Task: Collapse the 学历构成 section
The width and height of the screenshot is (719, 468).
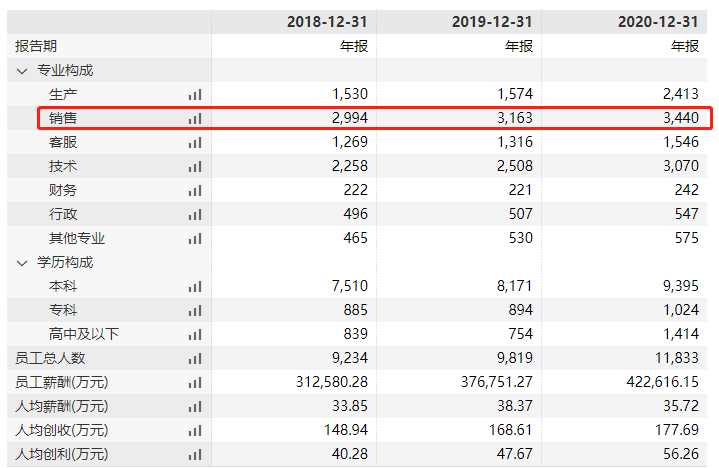Action: pyautogui.click(x=21, y=262)
